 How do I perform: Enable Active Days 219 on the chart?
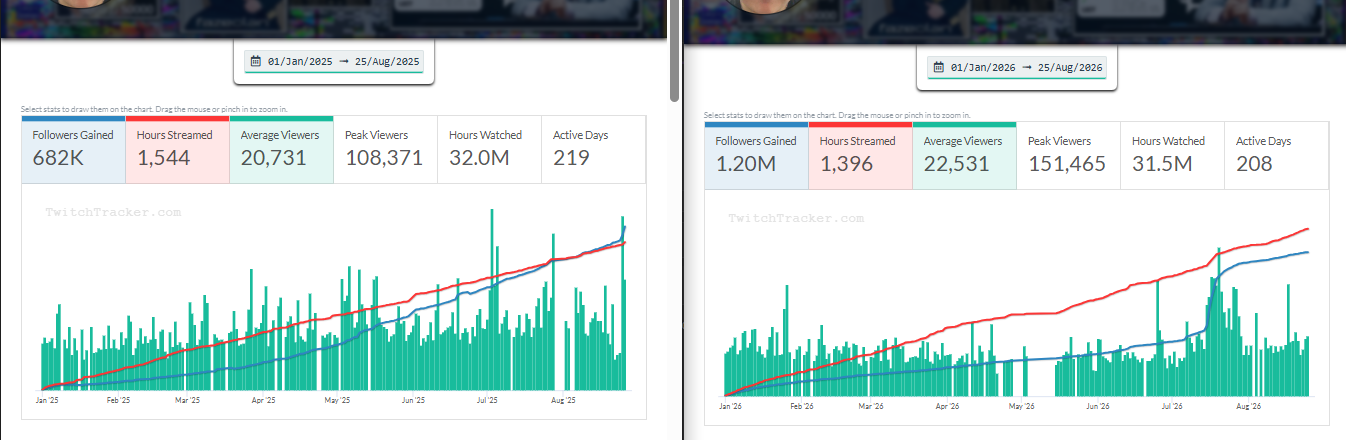pyautogui.click(x=594, y=150)
